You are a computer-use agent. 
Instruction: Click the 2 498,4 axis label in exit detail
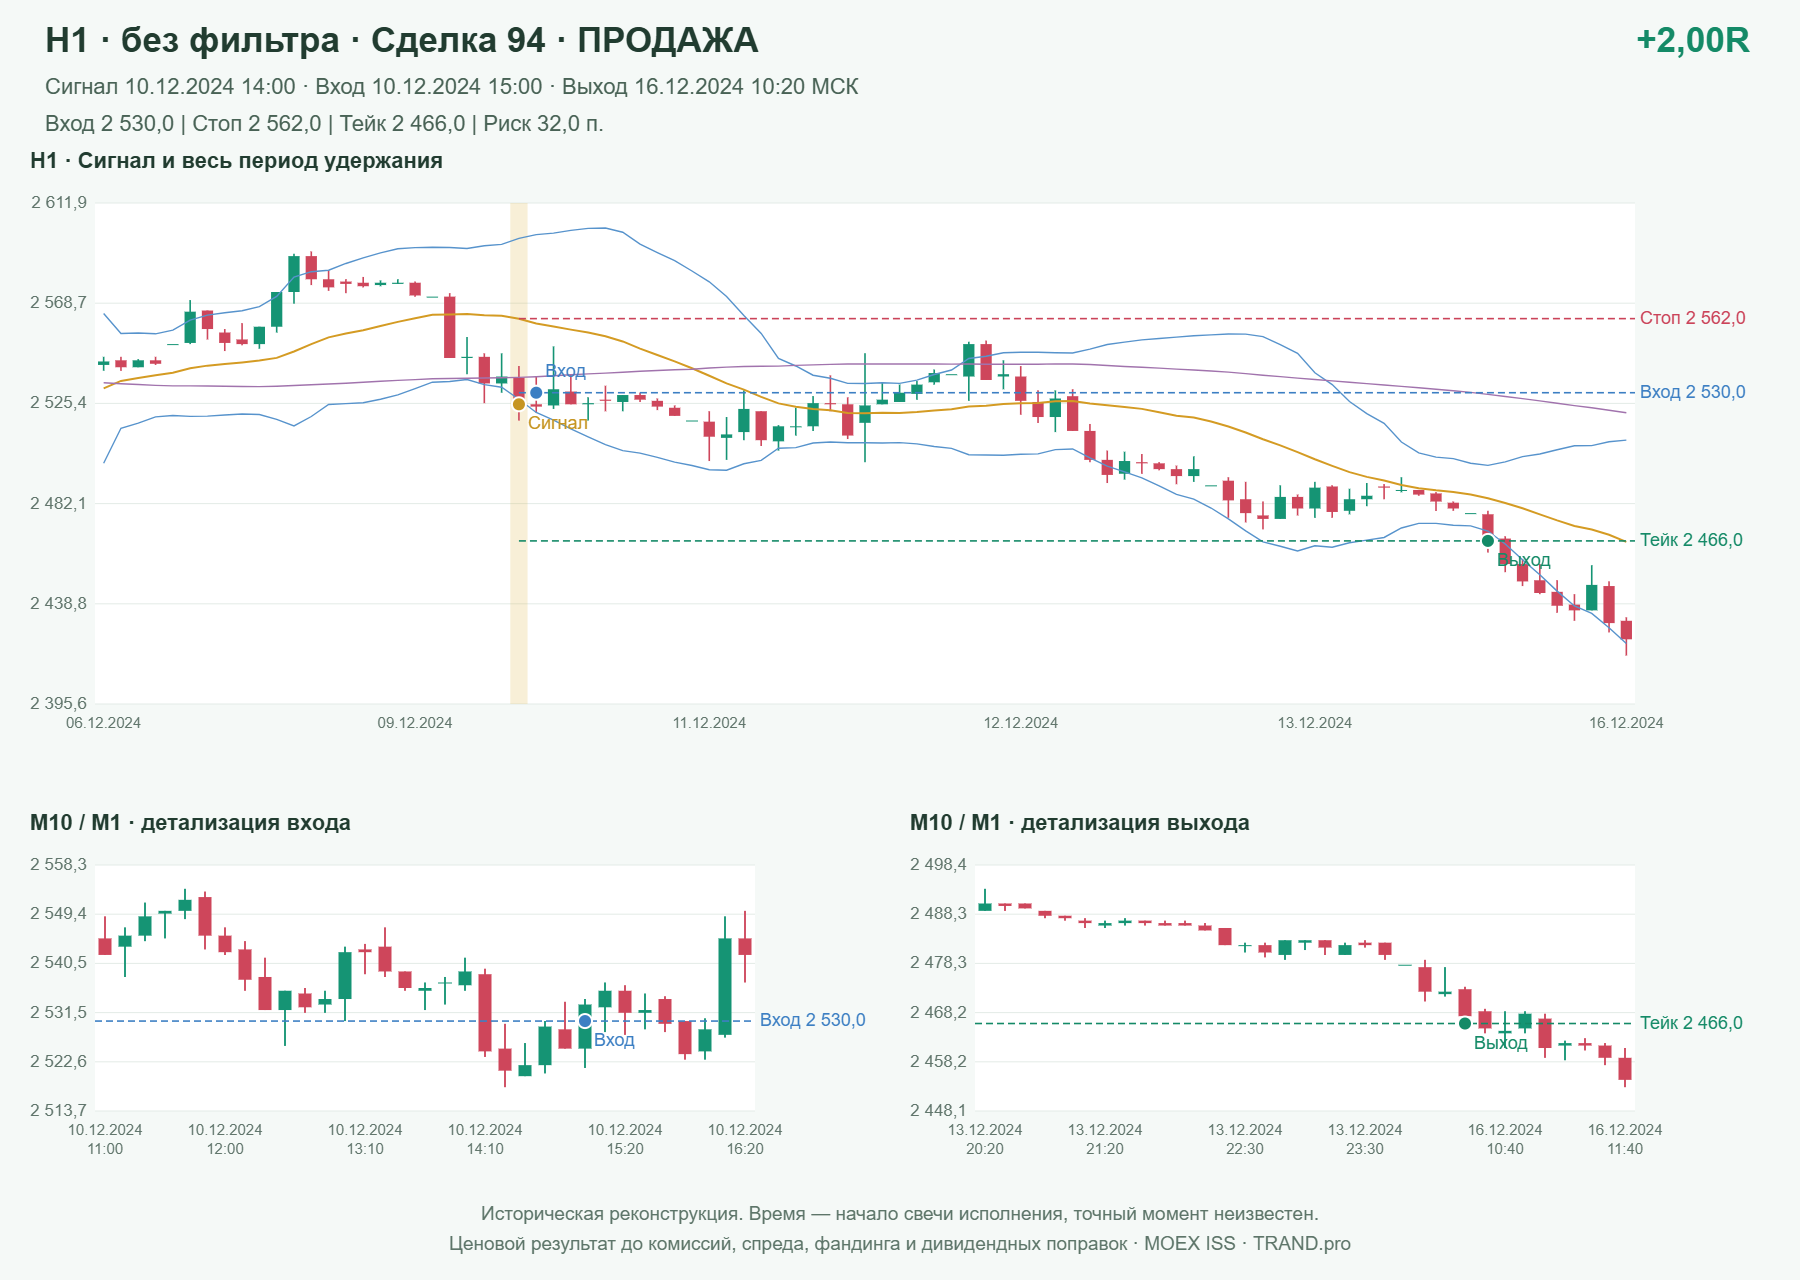coord(939,865)
